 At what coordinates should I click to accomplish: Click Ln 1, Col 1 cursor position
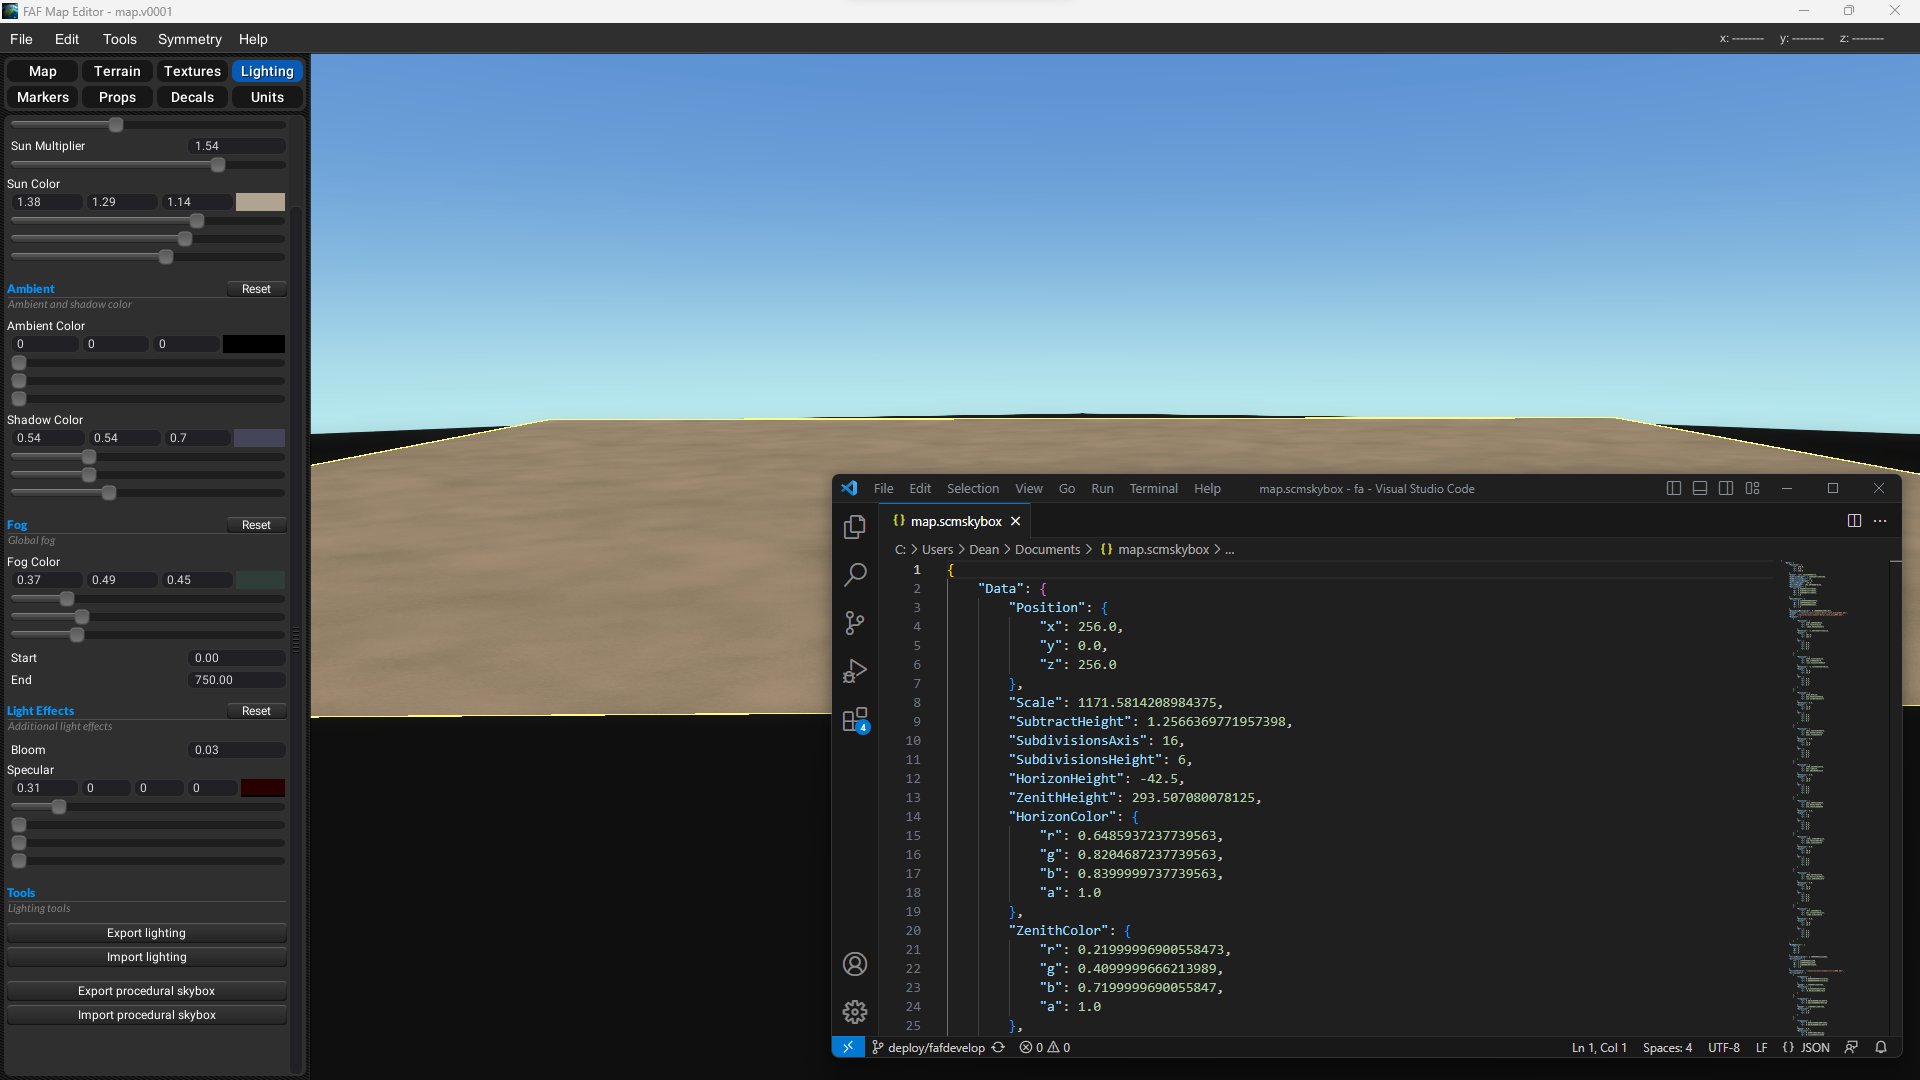click(x=1599, y=1047)
